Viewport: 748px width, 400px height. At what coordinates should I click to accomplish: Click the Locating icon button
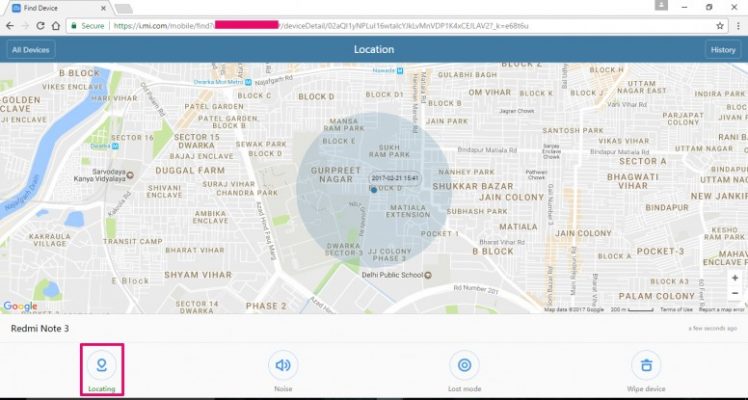[x=101, y=365]
